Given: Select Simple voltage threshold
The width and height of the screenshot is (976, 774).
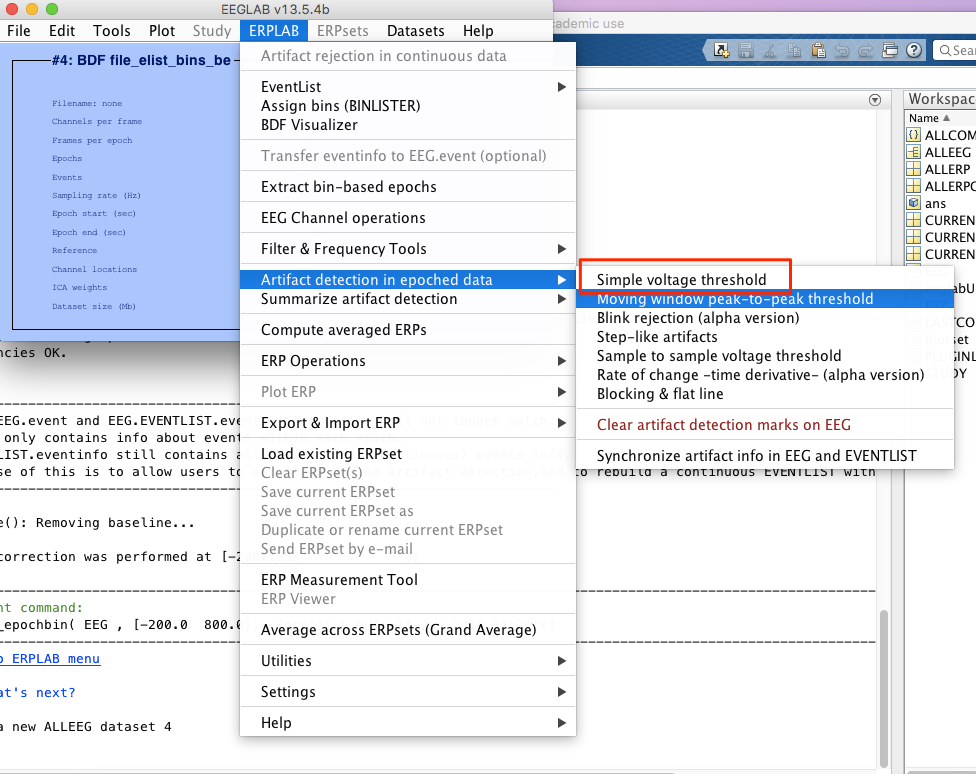Looking at the screenshot, I should point(765,280).
